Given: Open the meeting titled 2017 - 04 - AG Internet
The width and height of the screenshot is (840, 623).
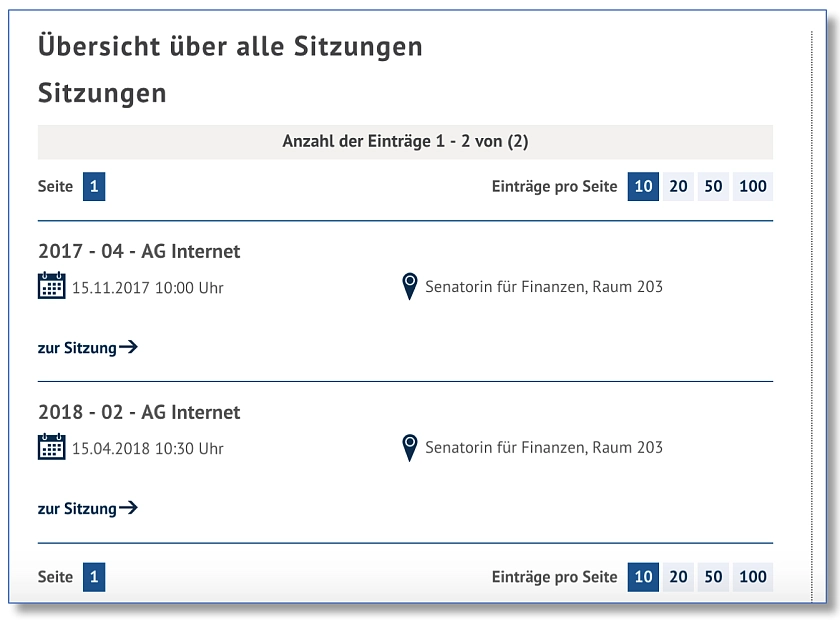Looking at the screenshot, I should point(138,251).
